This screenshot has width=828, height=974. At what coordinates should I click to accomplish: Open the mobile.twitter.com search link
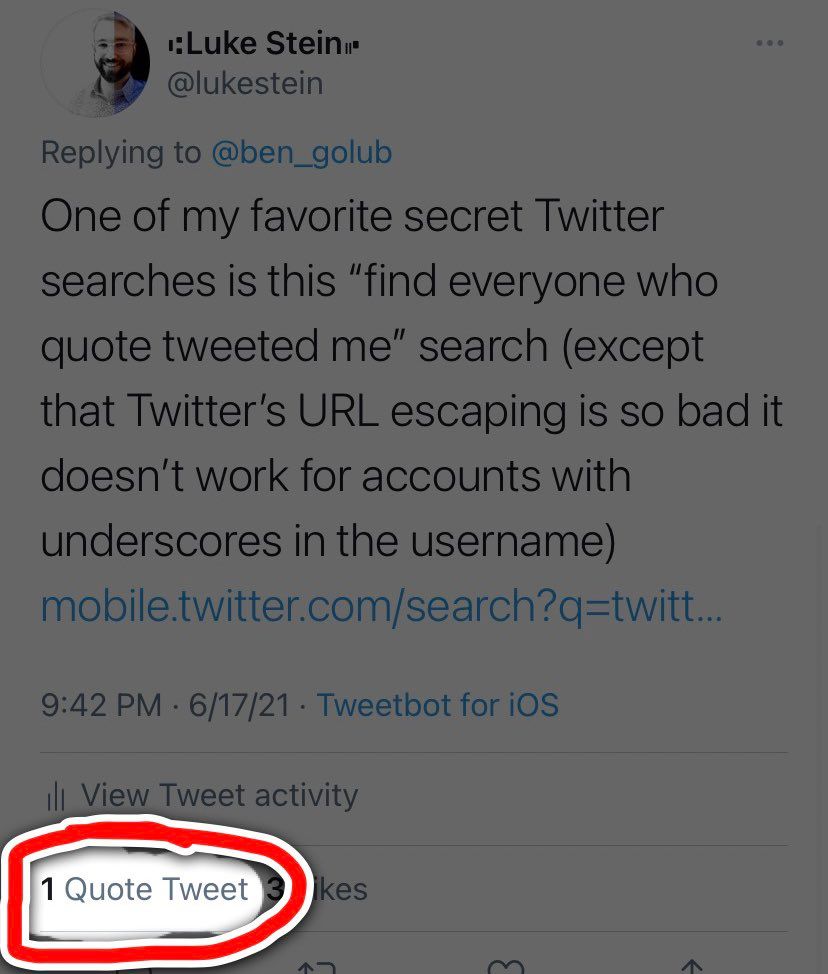[381, 606]
